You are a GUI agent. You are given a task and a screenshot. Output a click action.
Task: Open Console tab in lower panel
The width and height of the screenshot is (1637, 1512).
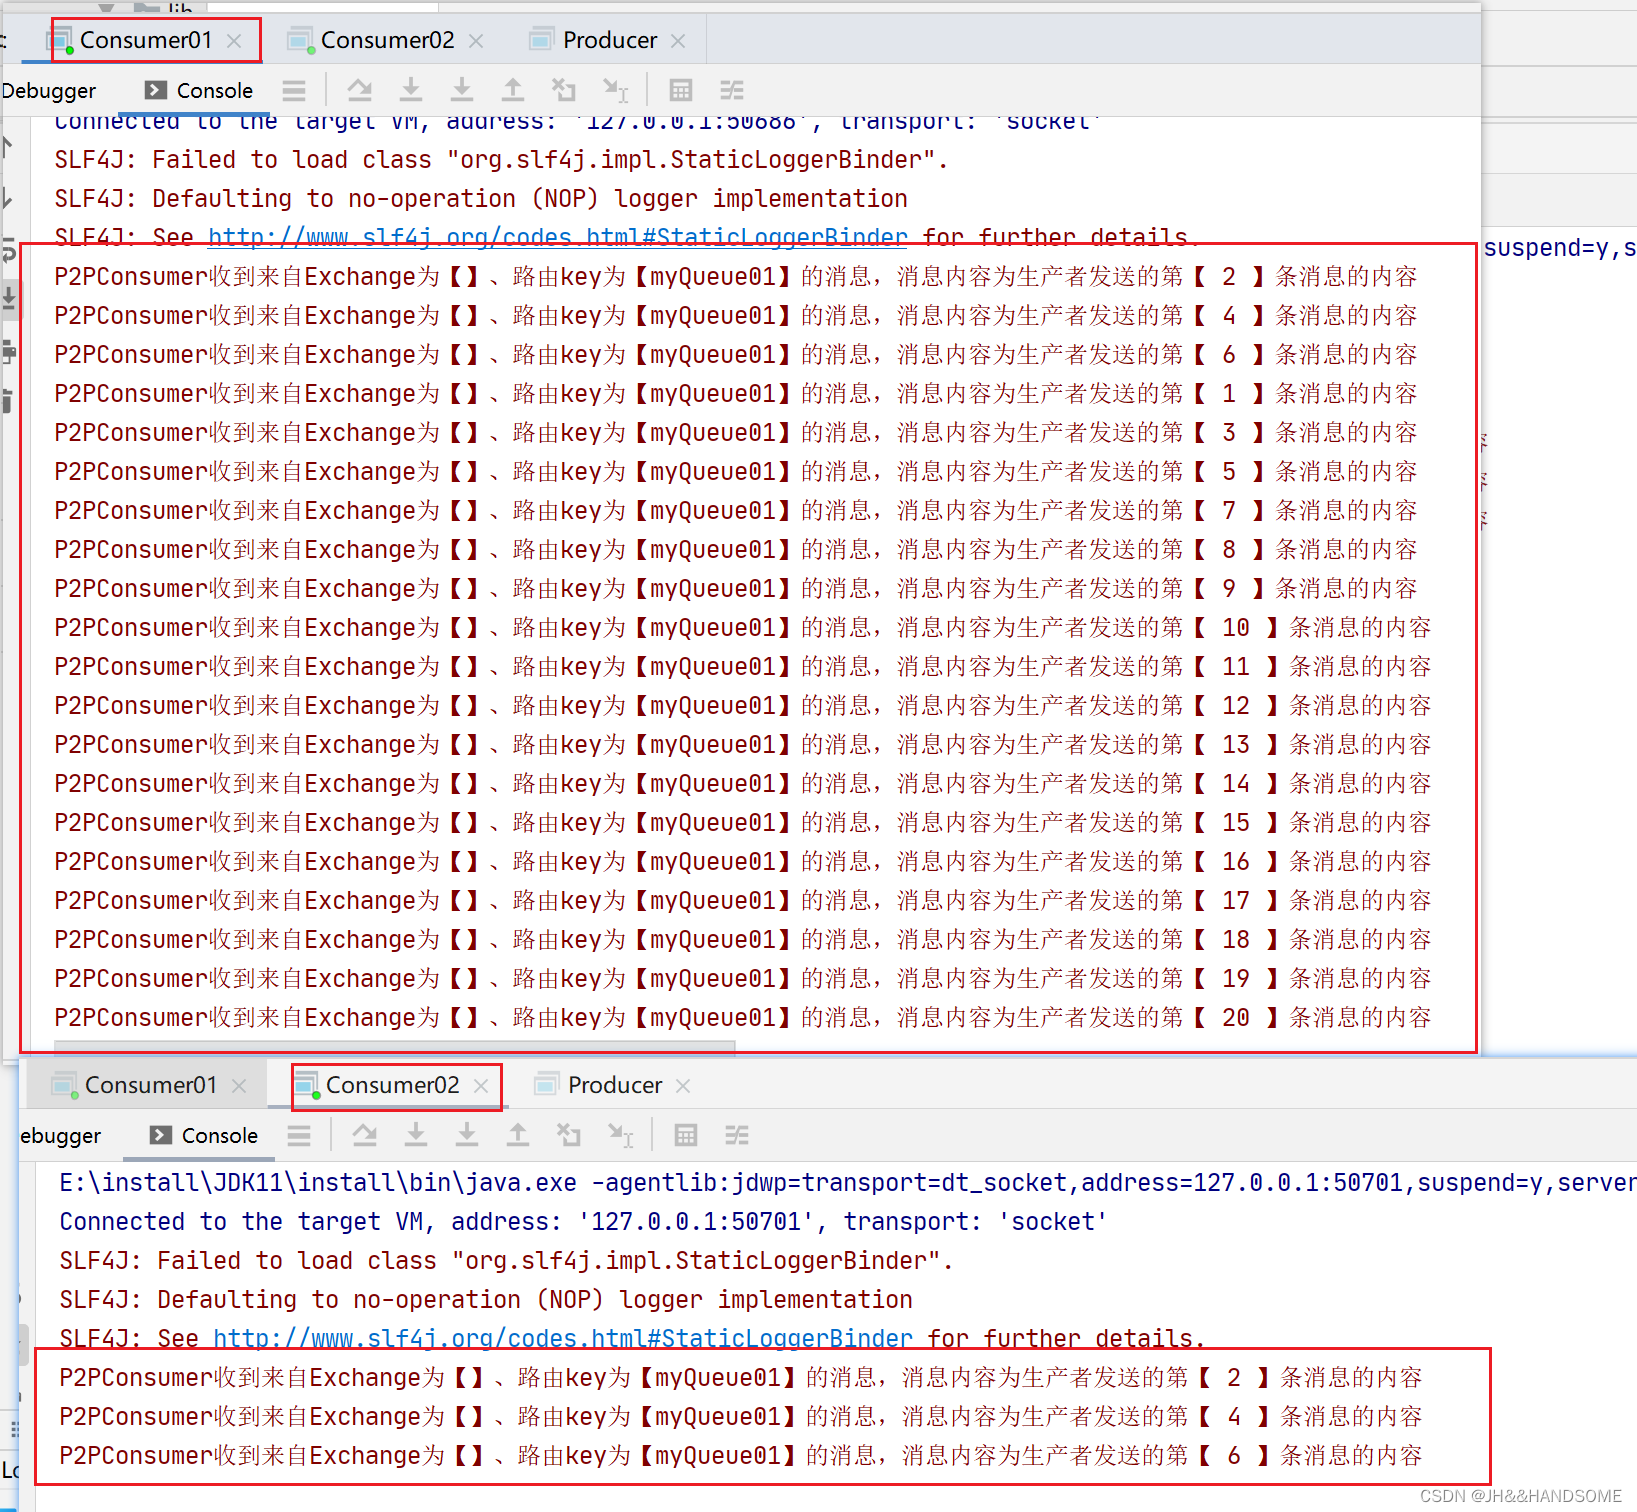coord(204,1136)
